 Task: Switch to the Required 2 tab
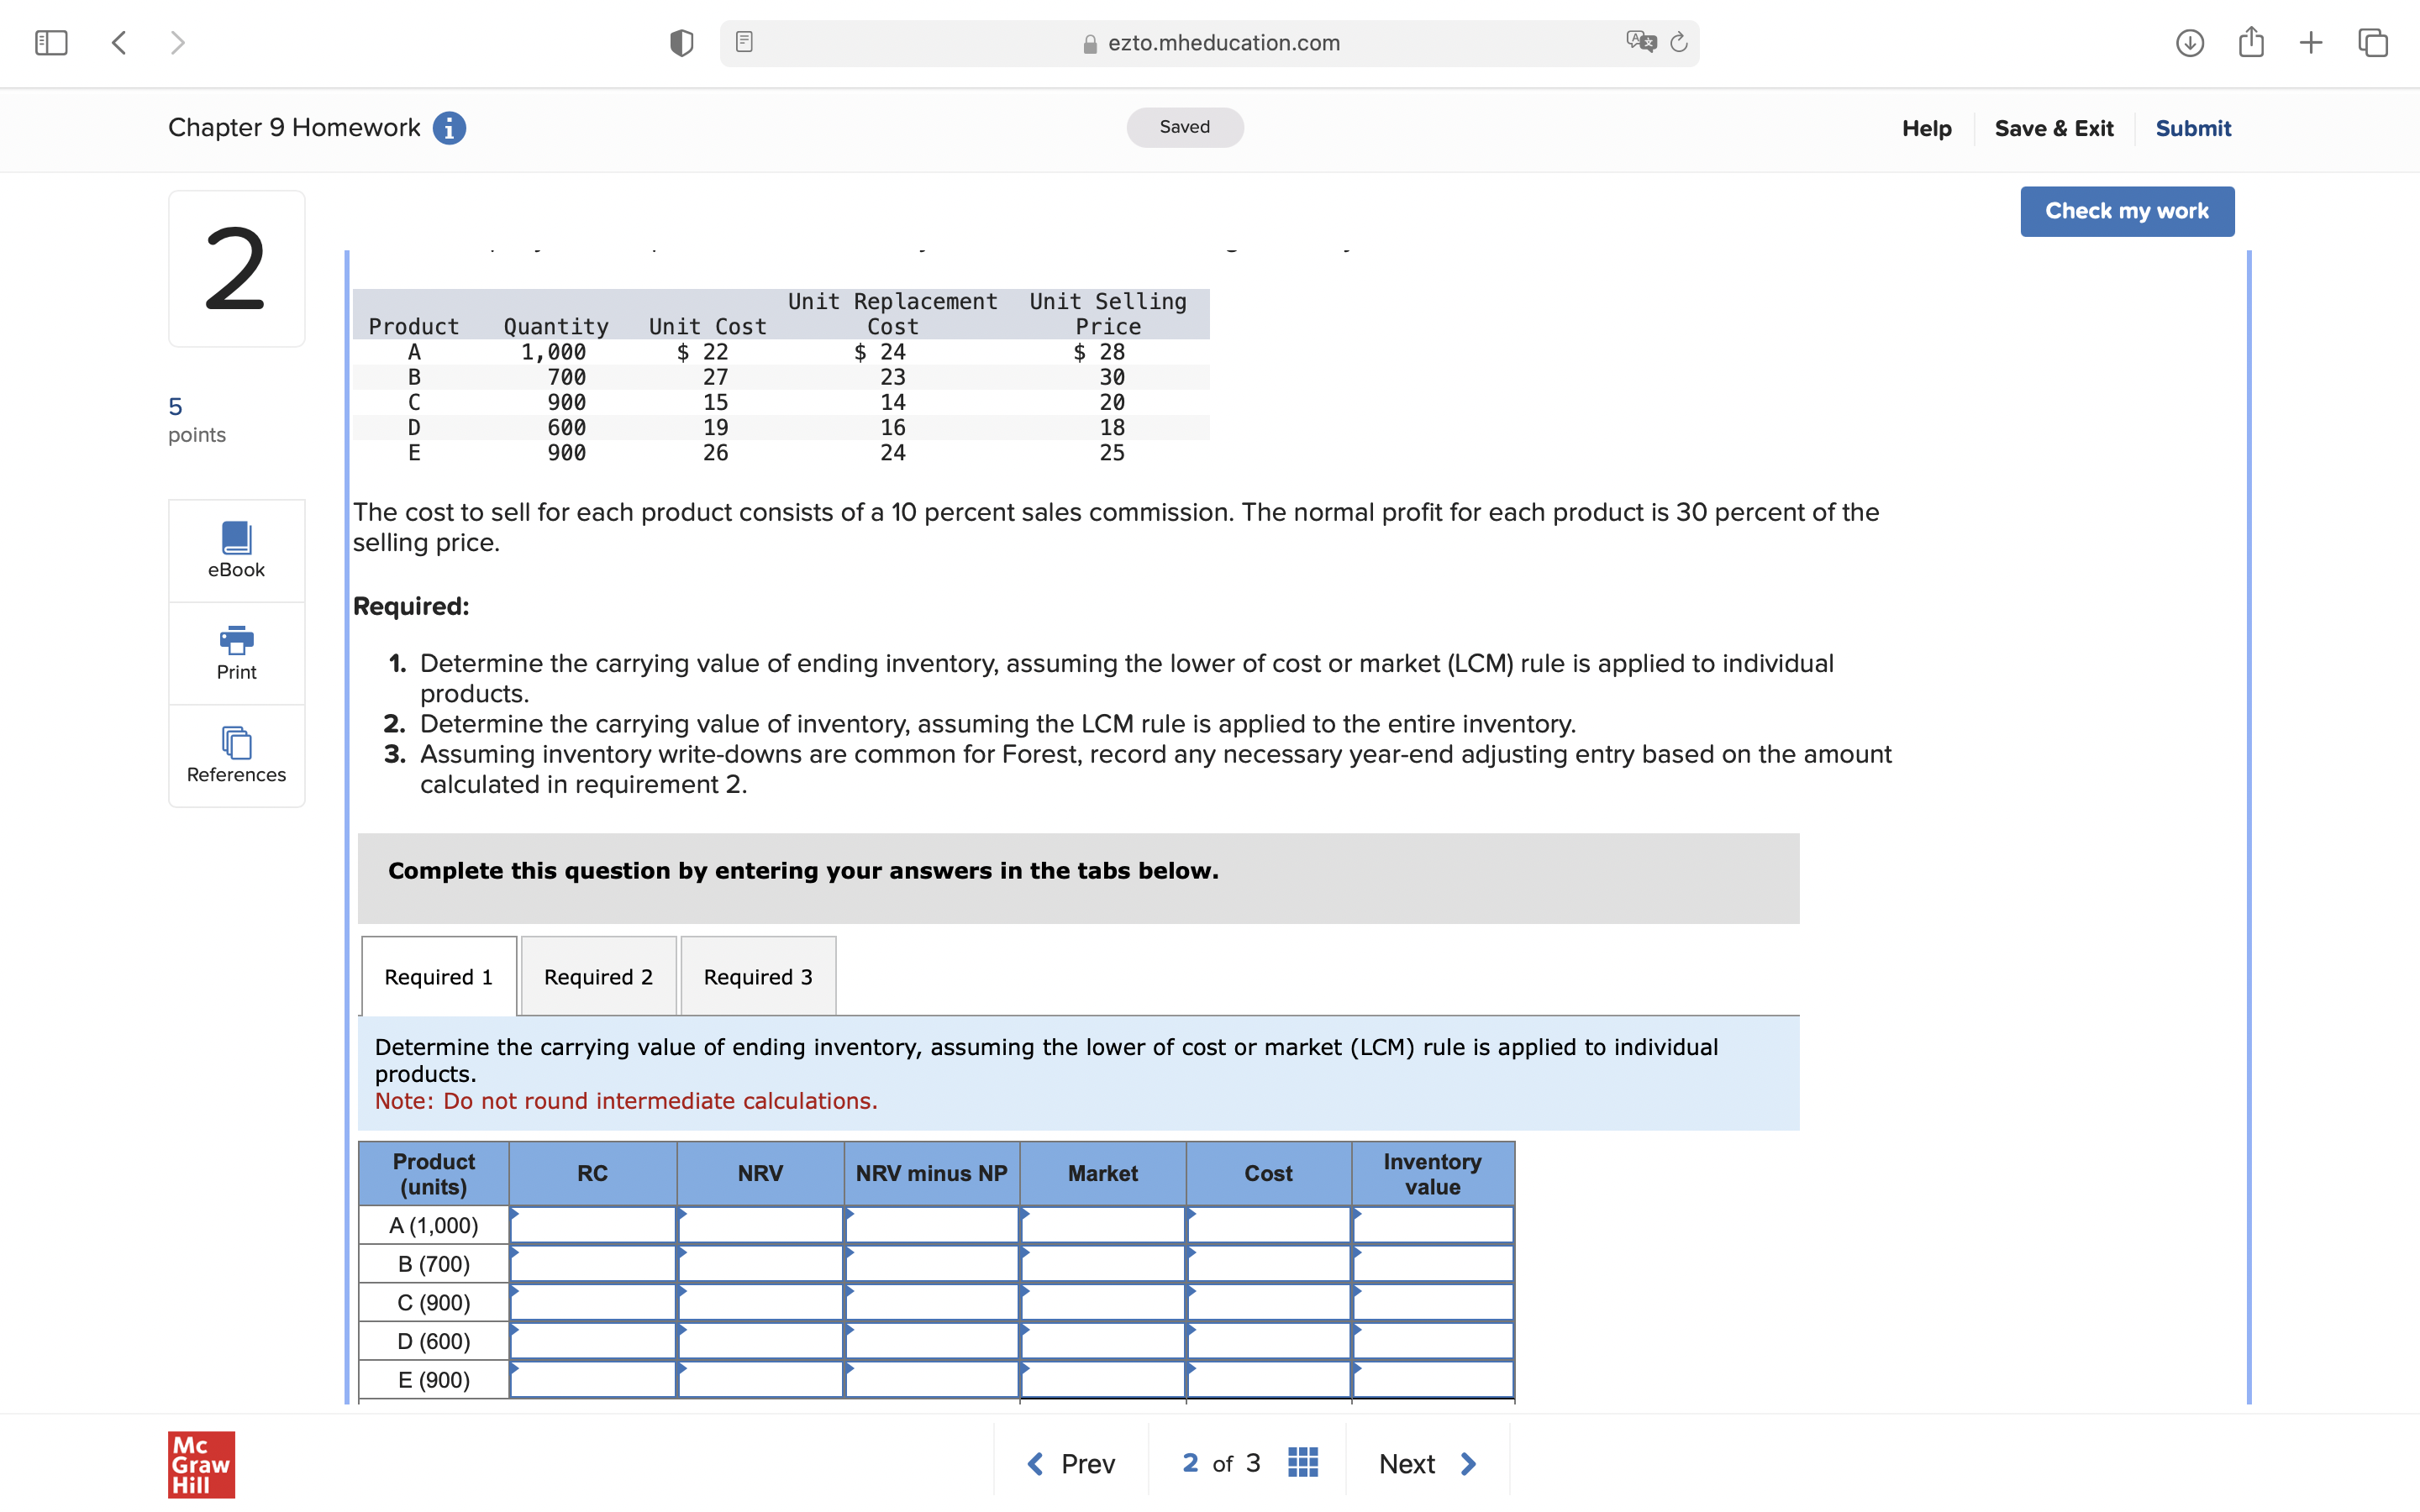[x=598, y=977]
